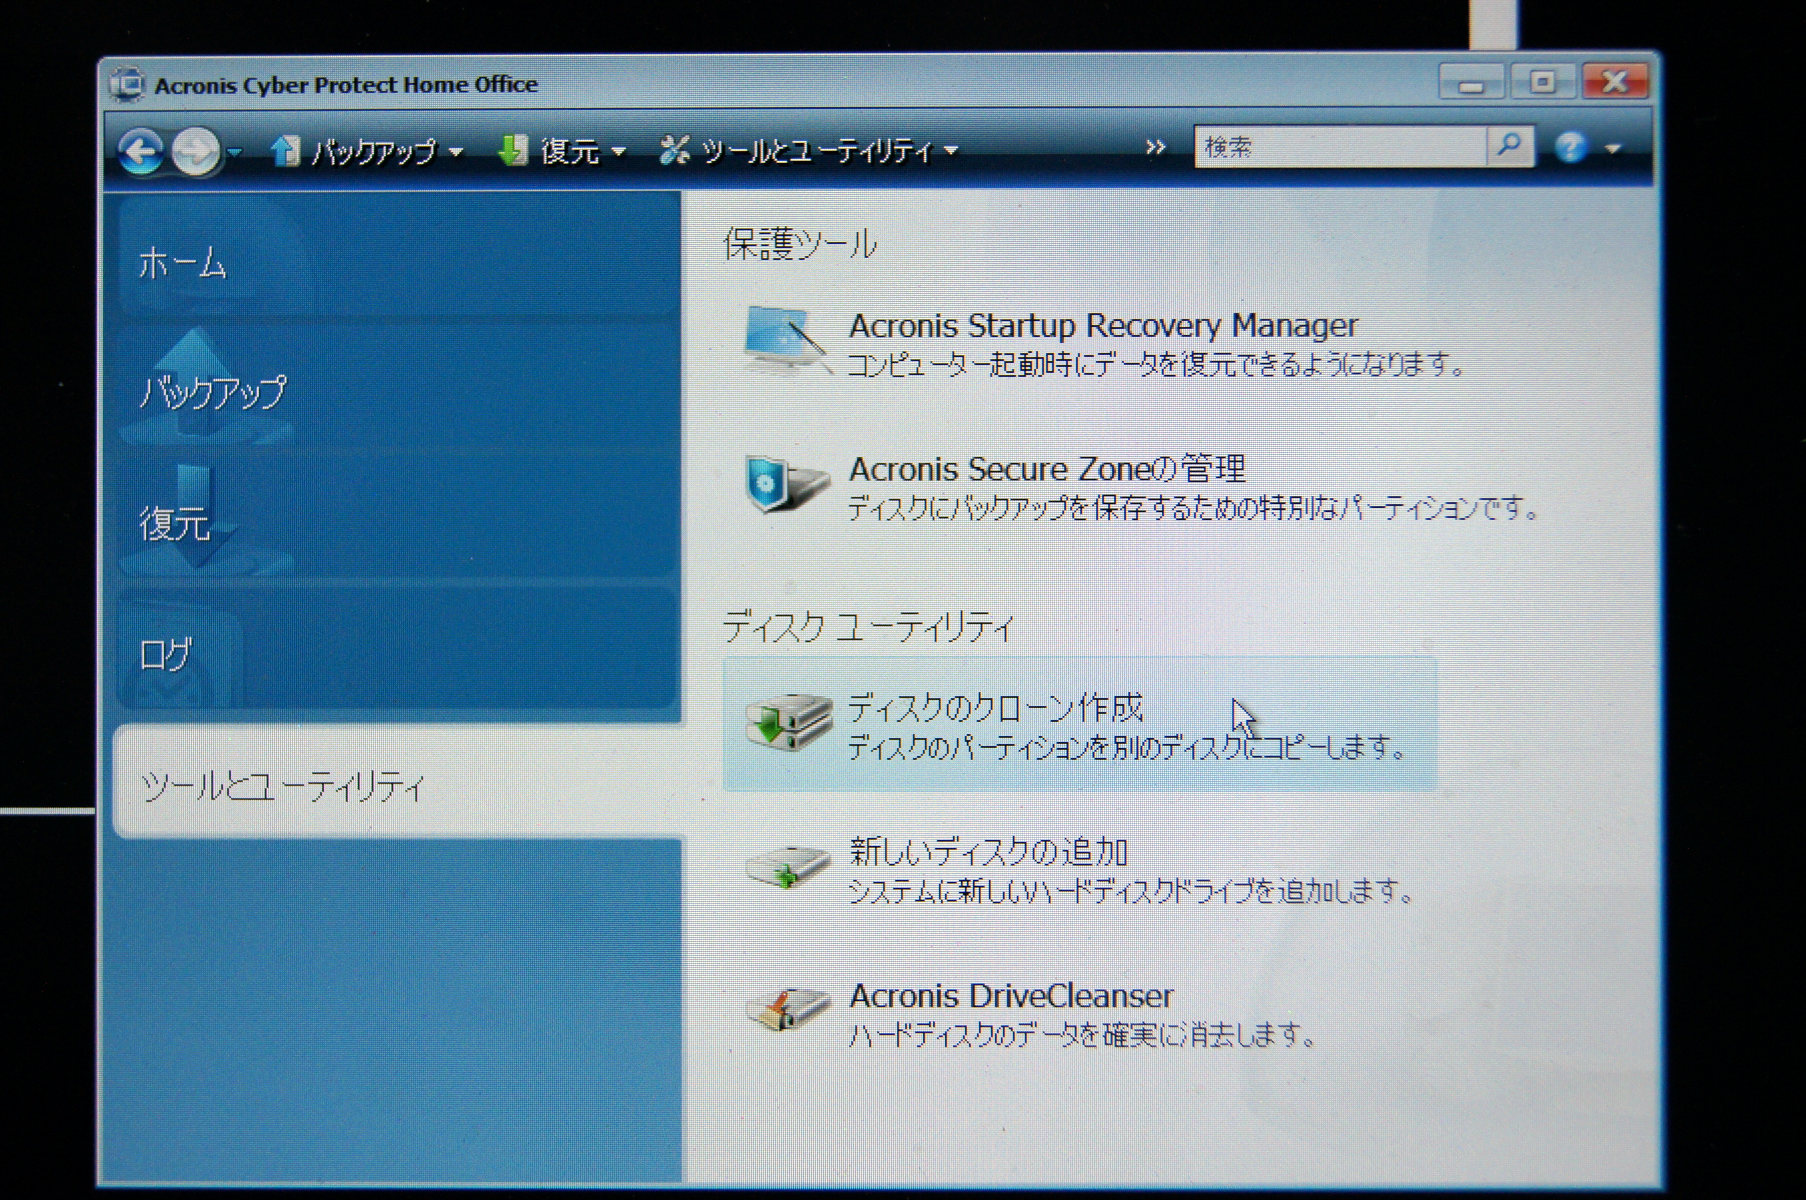Click the search magnifier button
Screen dimensions: 1806x1200
tap(1510, 146)
